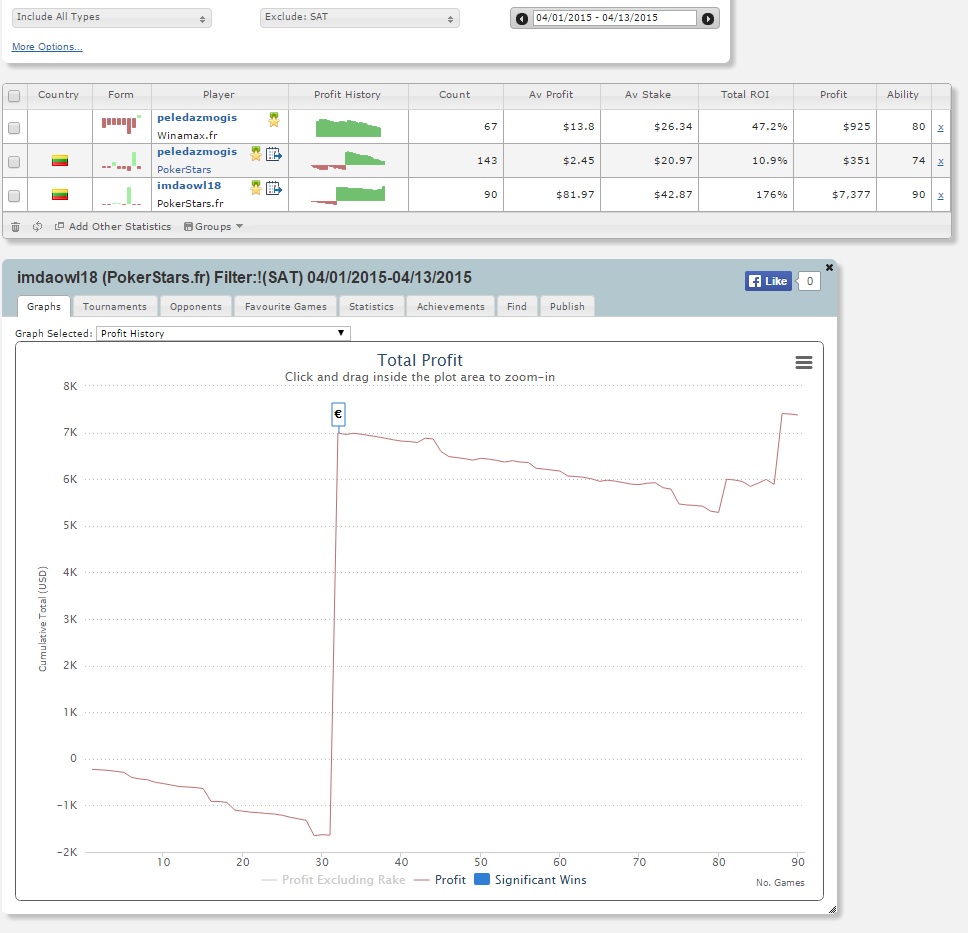Switch to the Opponents tab

click(196, 306)
